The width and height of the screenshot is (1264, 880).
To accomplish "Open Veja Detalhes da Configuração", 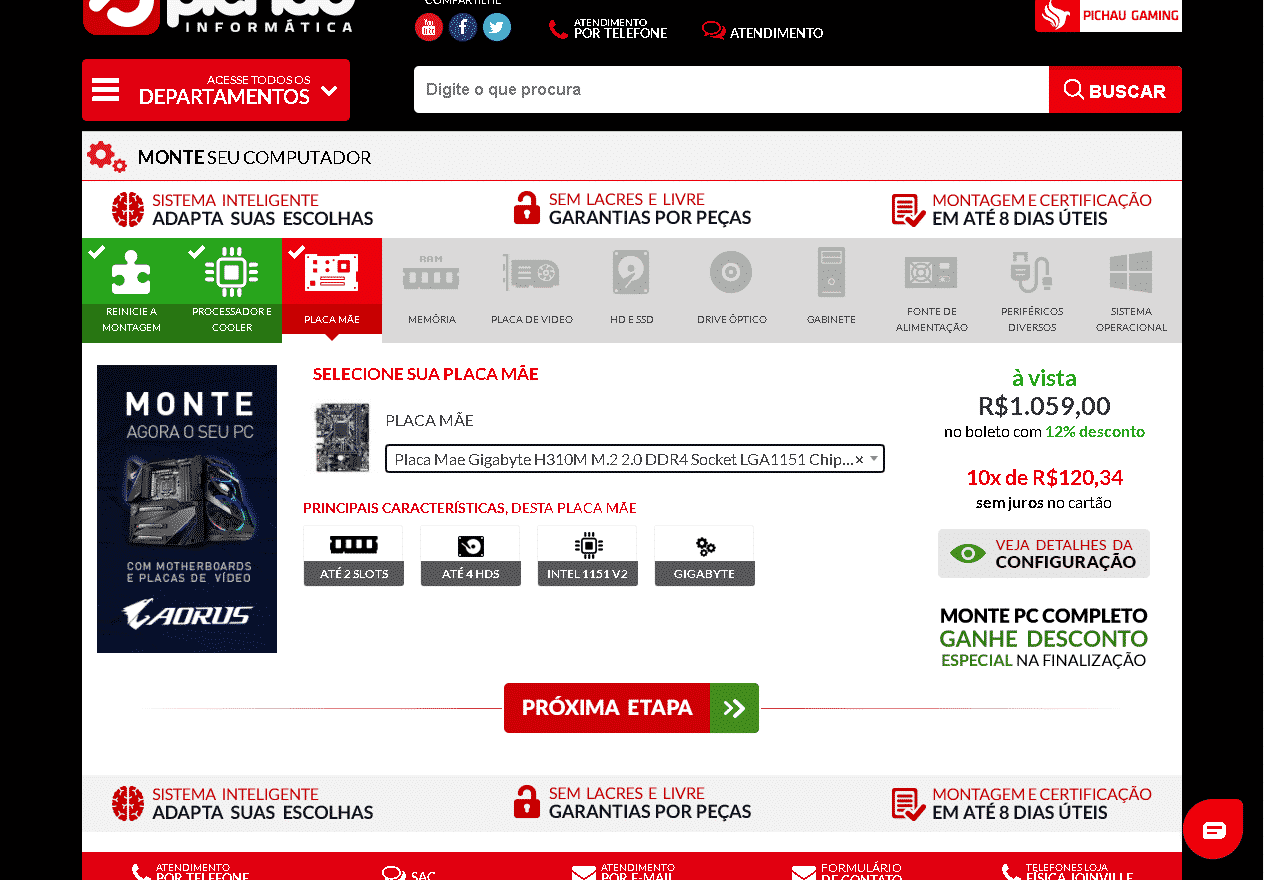I will tap(1044, 553).
